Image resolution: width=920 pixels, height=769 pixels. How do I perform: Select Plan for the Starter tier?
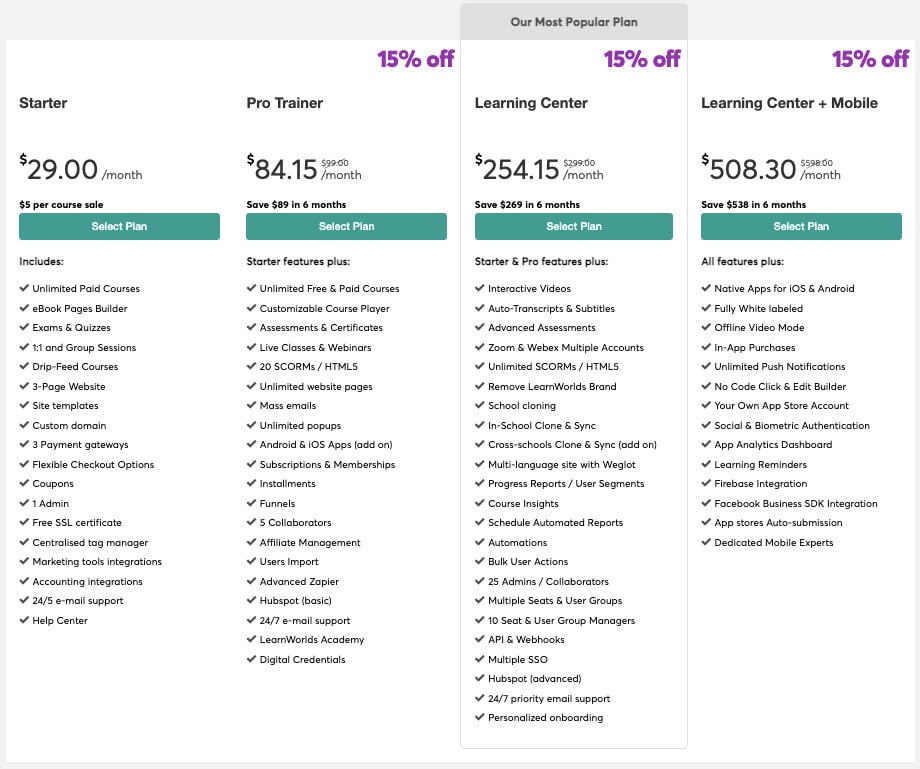click(x=119, y=226)
